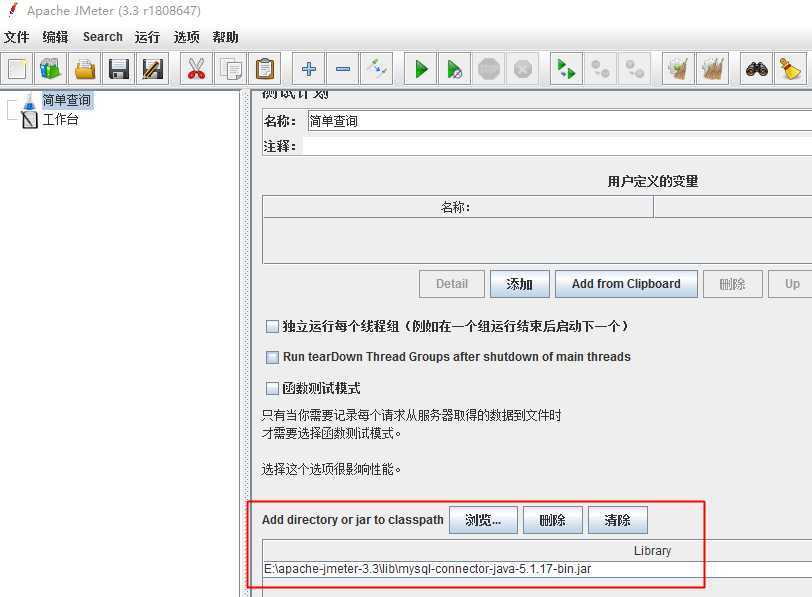
Task: Click the grey Stop octagon icon
Action: point(489,69)
